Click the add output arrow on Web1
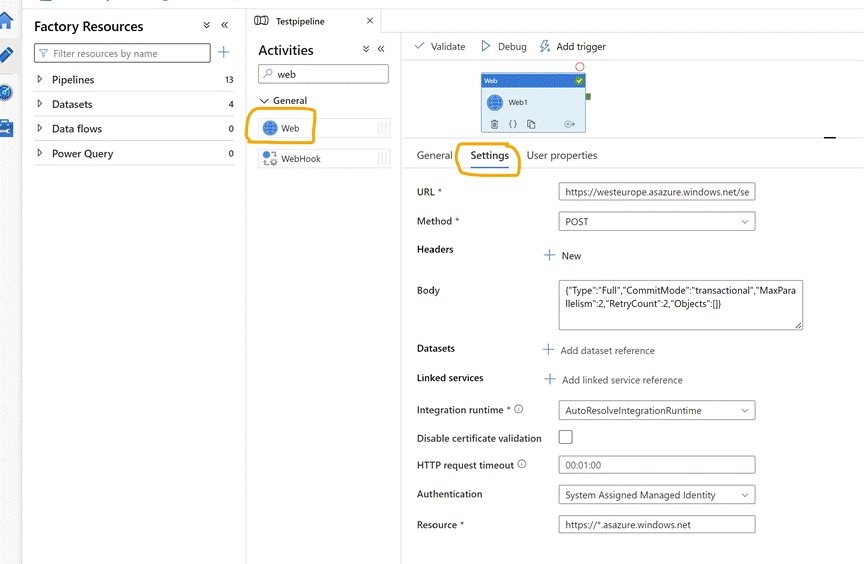Image resolution: width=864 pixels, height=564 pixels. 570,124
